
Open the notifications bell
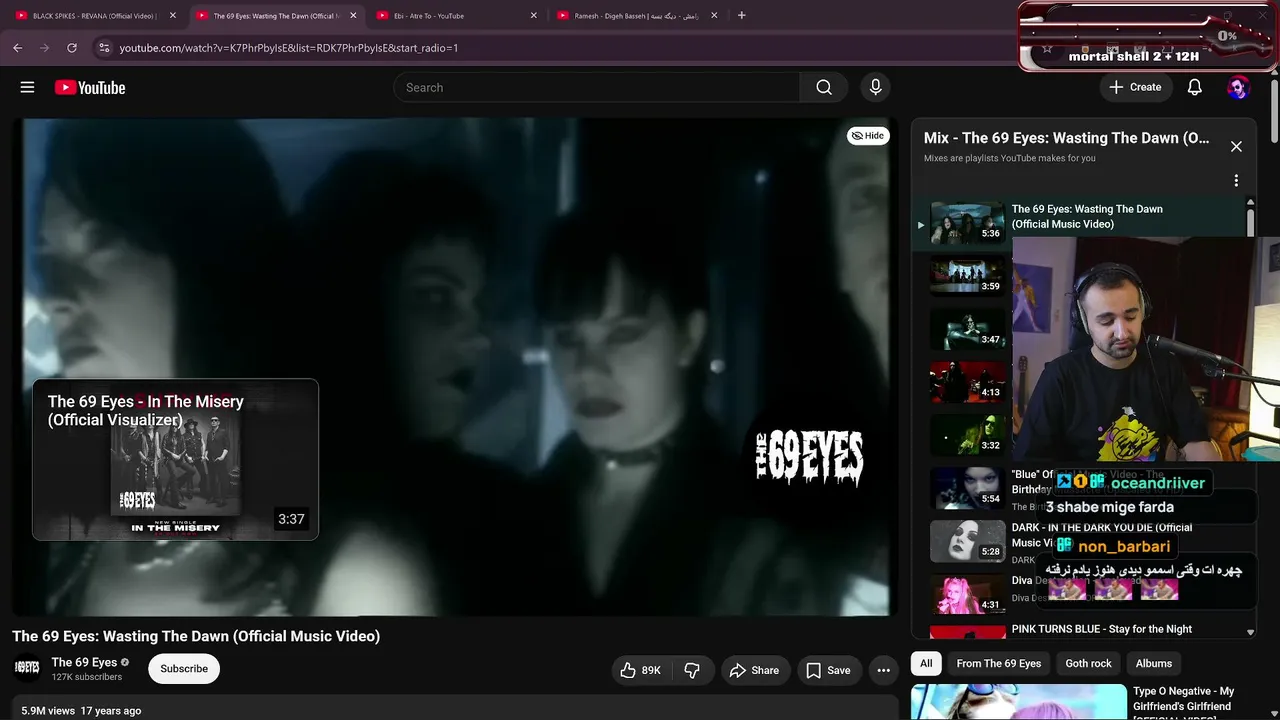[x=1194, y=88]
